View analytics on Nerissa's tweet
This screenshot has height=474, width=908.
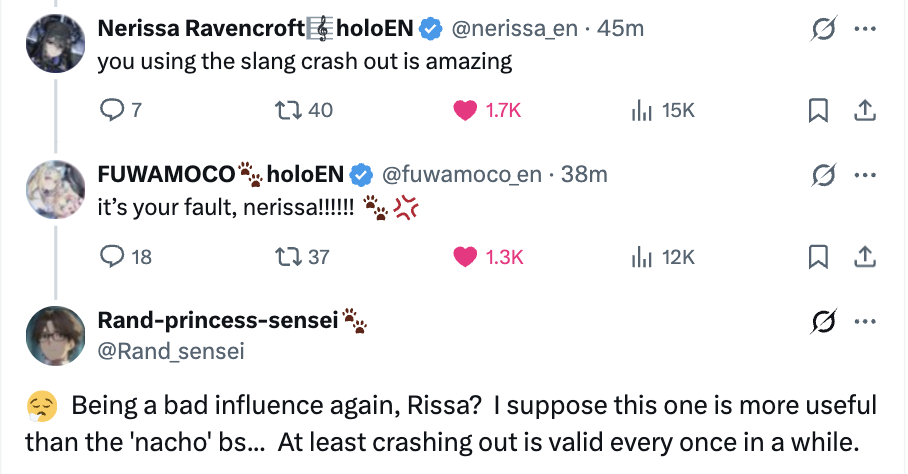coord(641,110)
